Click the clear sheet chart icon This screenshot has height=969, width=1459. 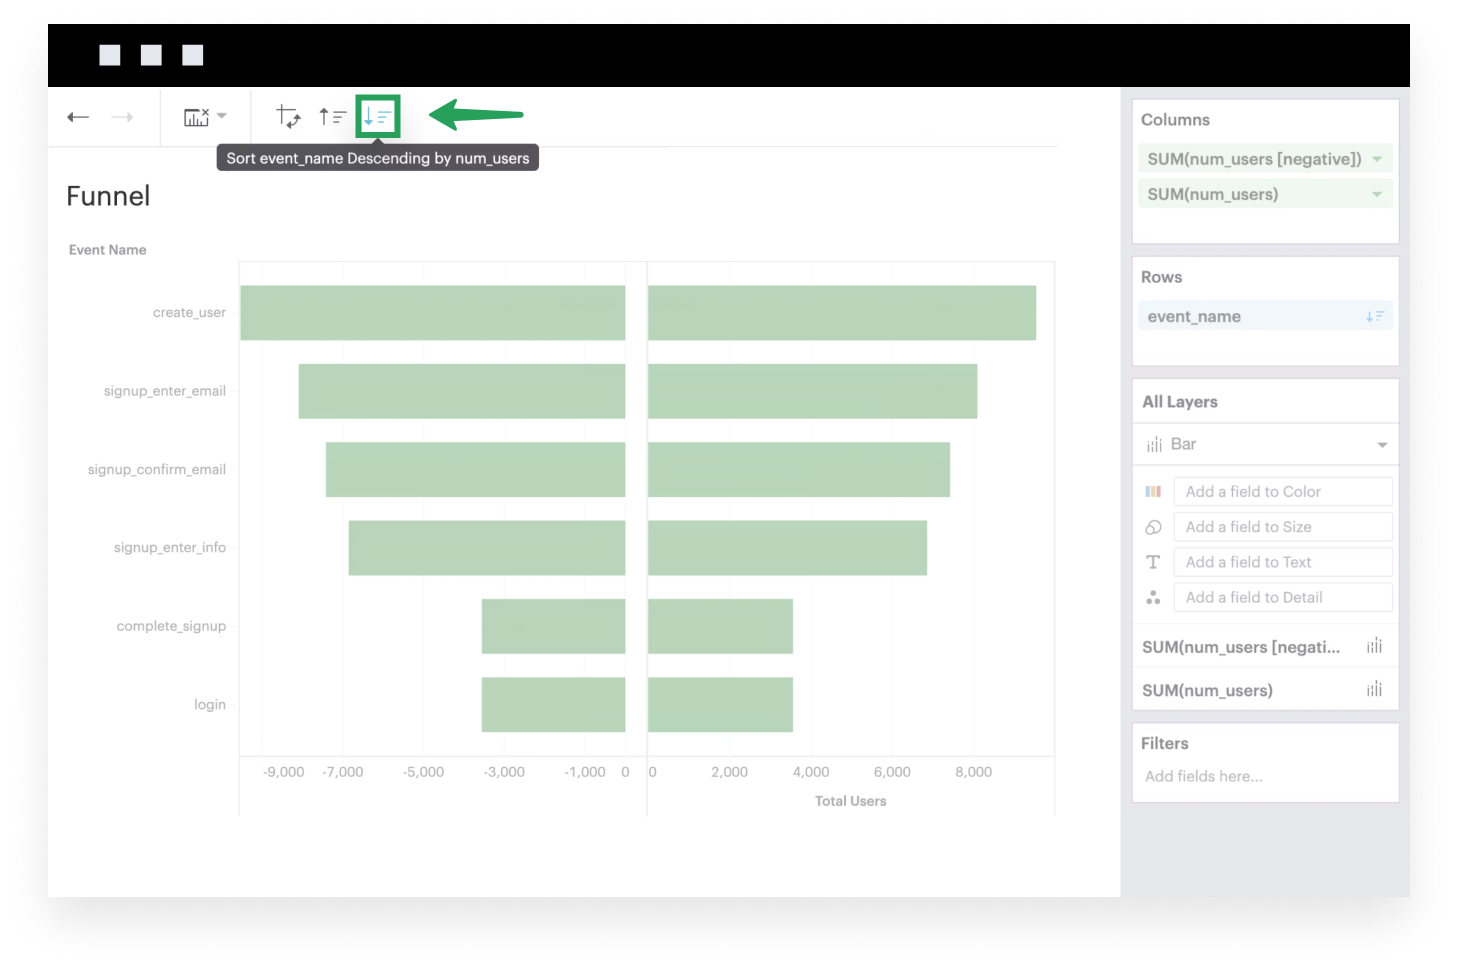coord(196,115)
